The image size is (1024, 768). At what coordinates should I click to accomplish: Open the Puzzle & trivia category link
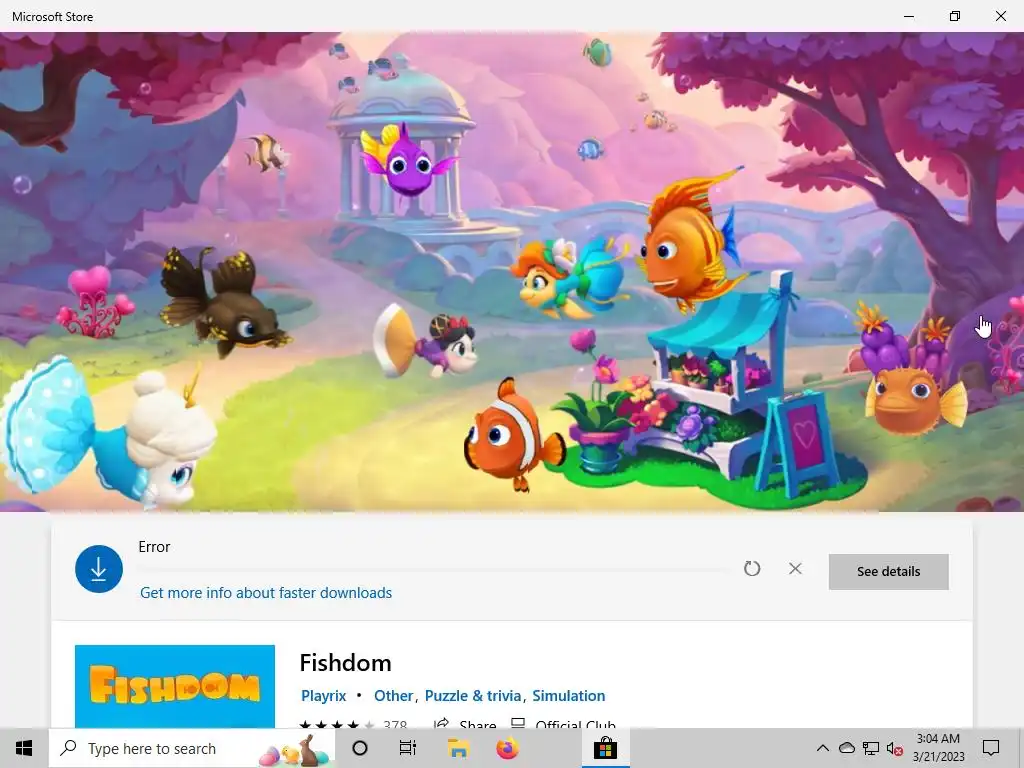pyautogui.click(x=473, y=696)
